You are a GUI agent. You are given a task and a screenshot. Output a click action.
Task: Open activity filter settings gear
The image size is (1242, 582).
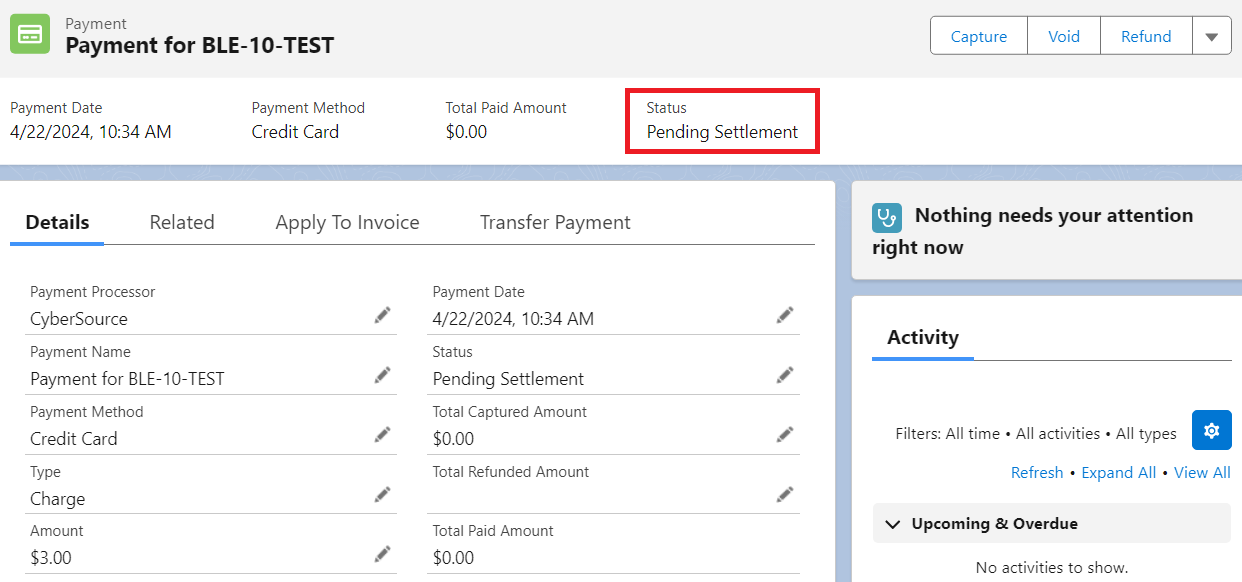(1211, 430)
